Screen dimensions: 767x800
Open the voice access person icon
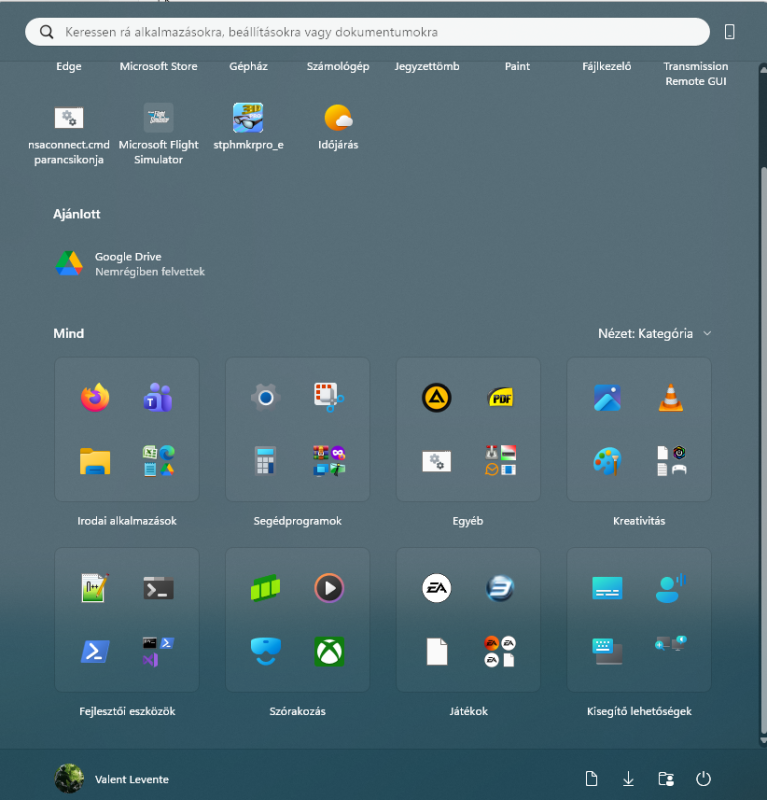pos(671,588)
